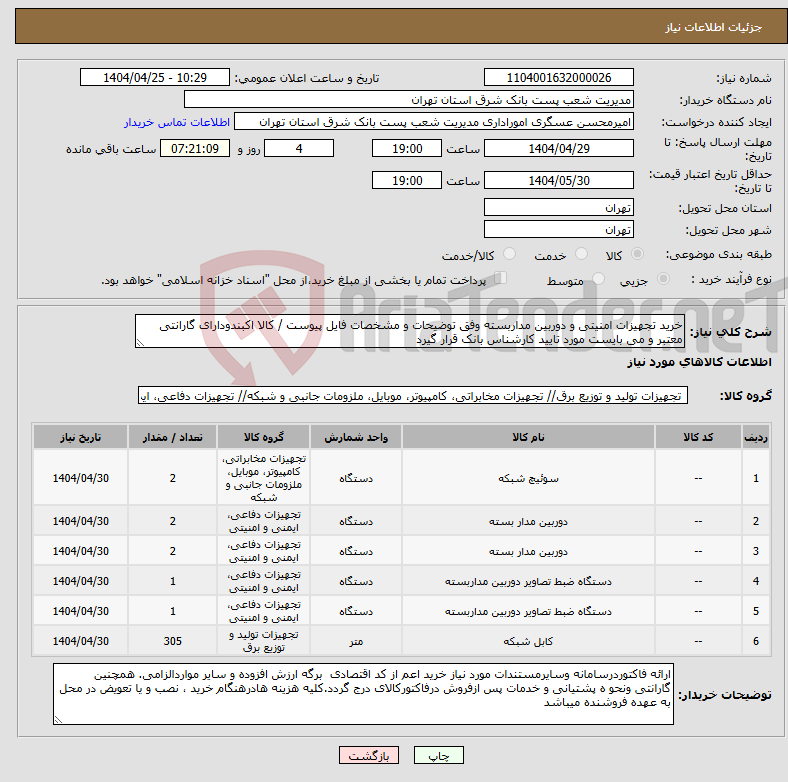
Task: Click the remaining time field 07:21:09
Action: point(195,148)
